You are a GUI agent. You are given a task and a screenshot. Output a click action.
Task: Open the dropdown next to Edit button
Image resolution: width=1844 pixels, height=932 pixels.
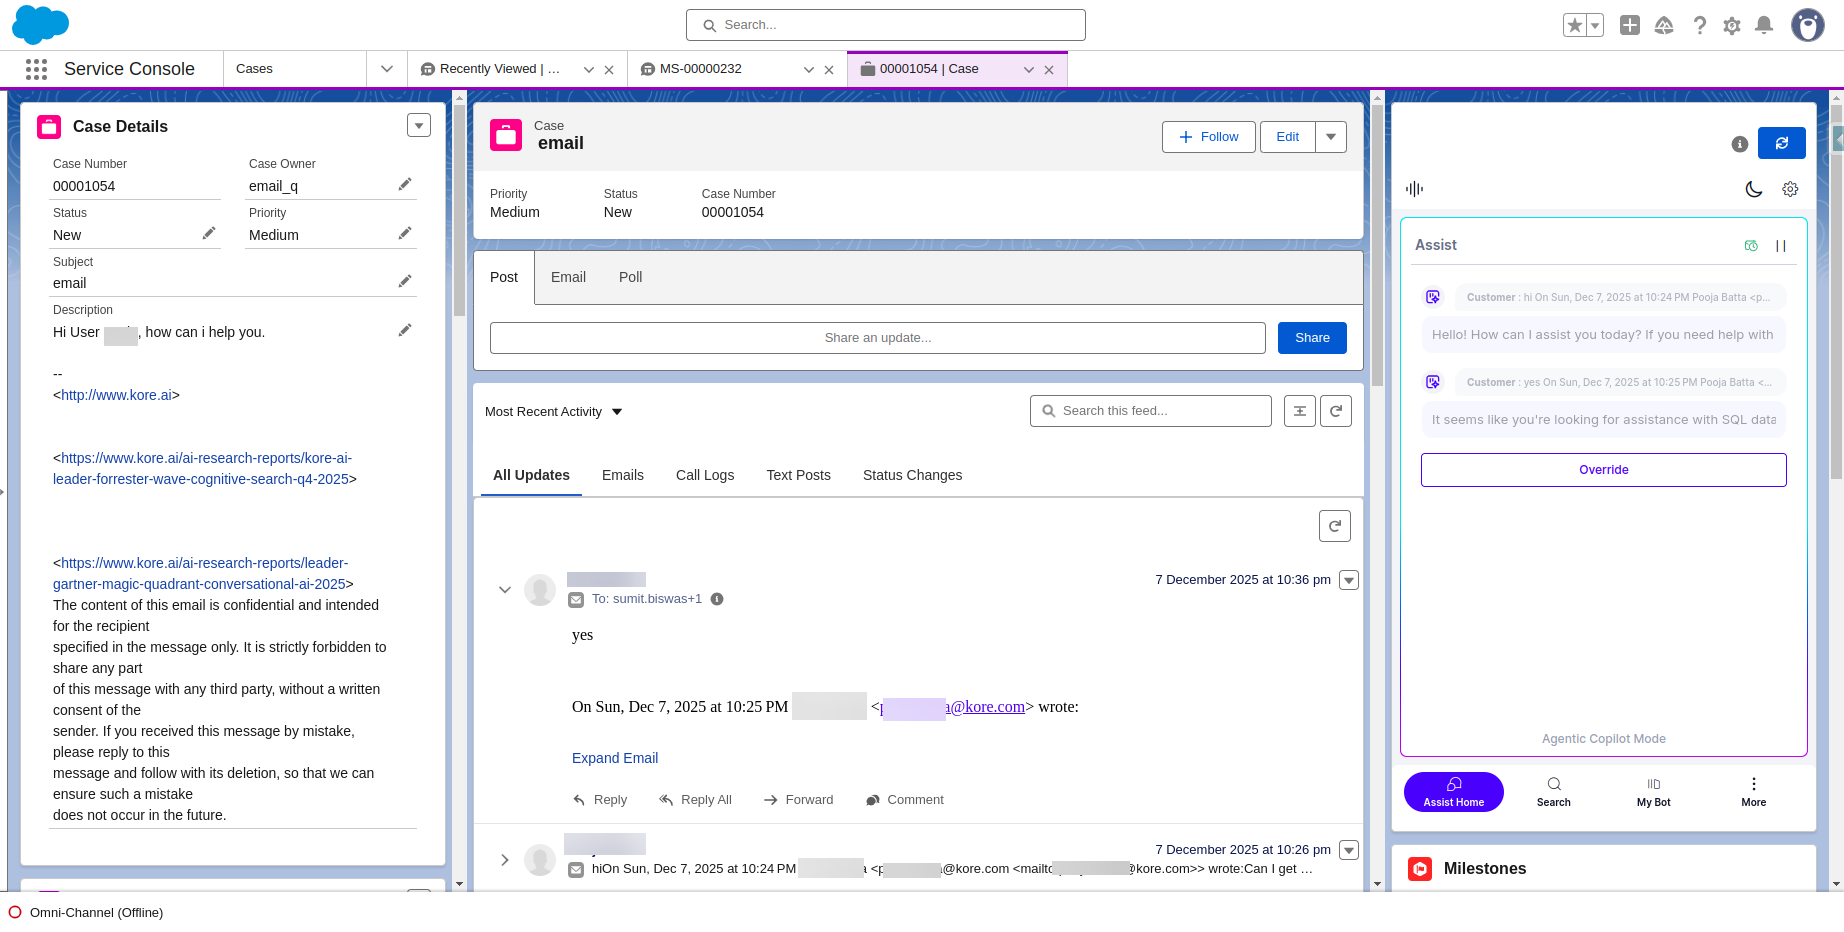[1331, 137]
